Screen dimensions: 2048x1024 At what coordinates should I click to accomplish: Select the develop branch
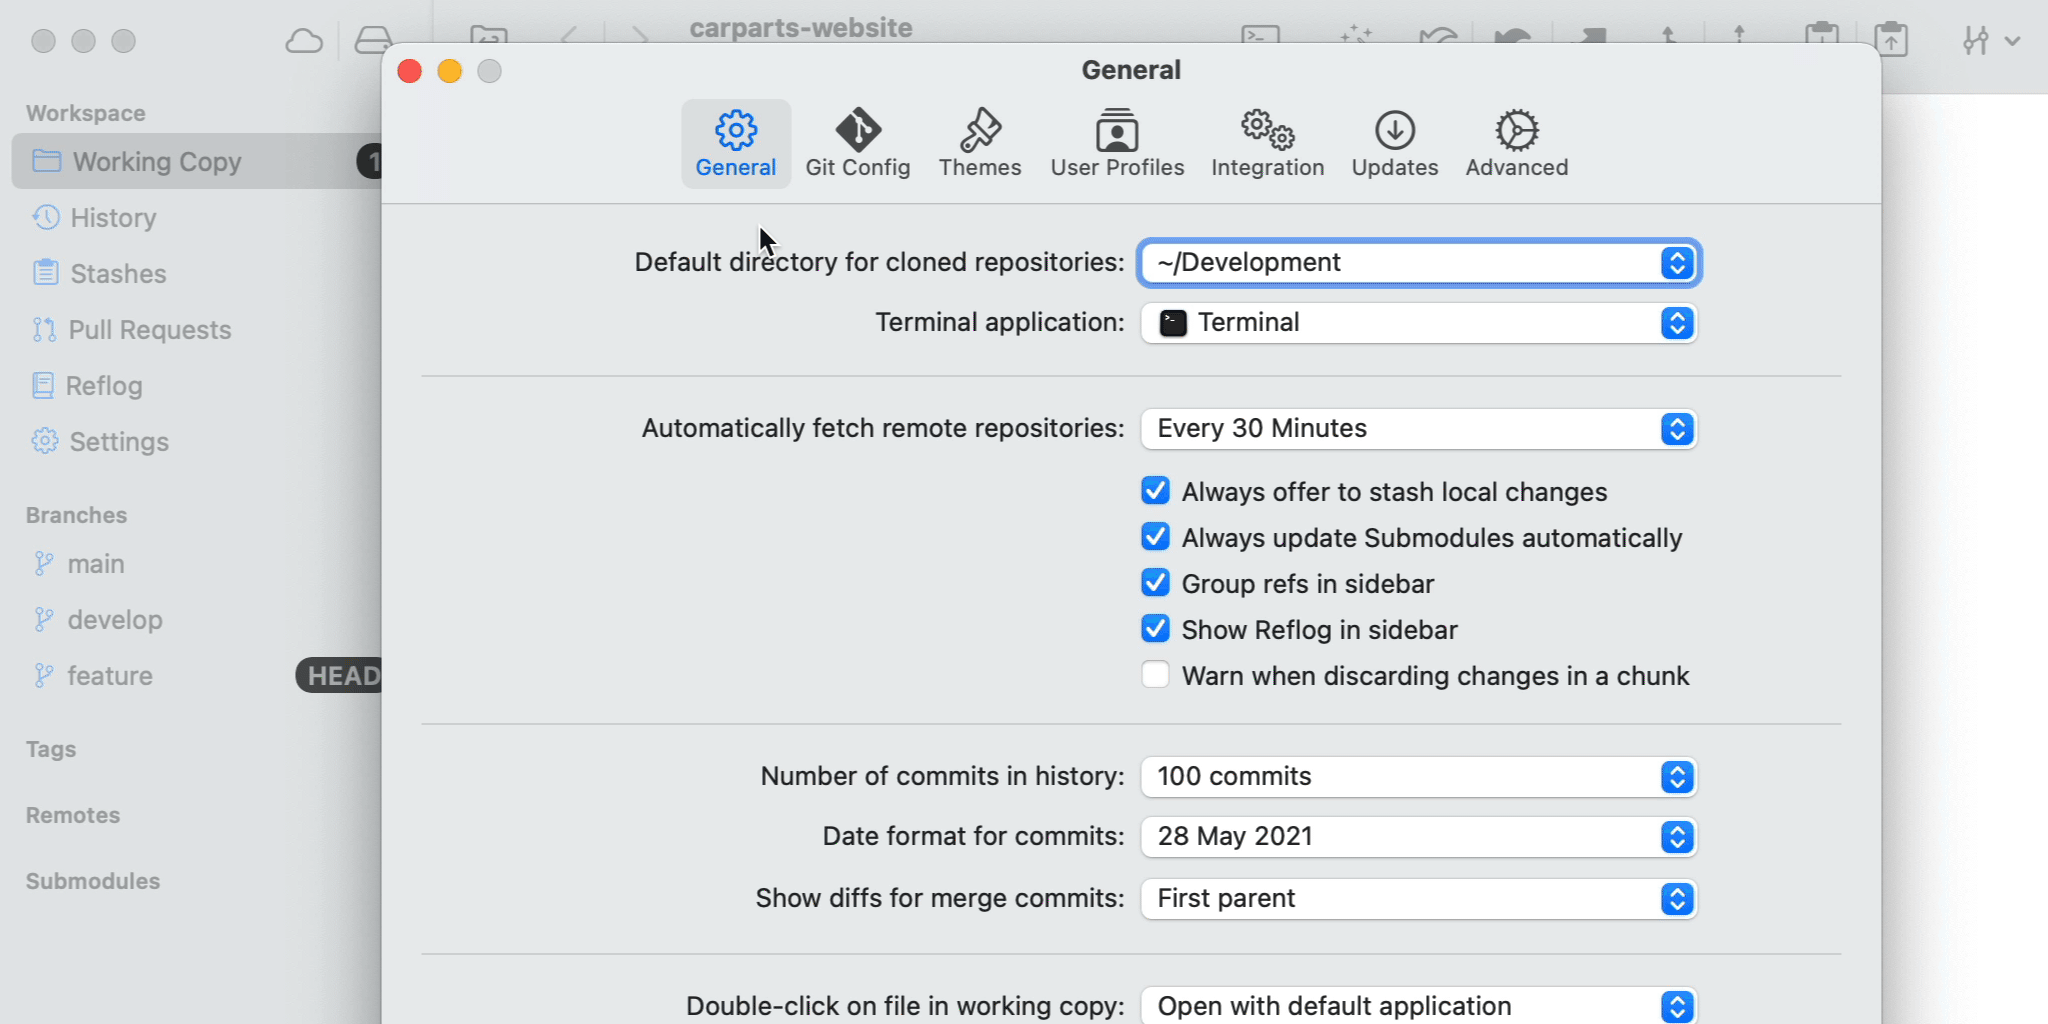click(x=114, y=620)
